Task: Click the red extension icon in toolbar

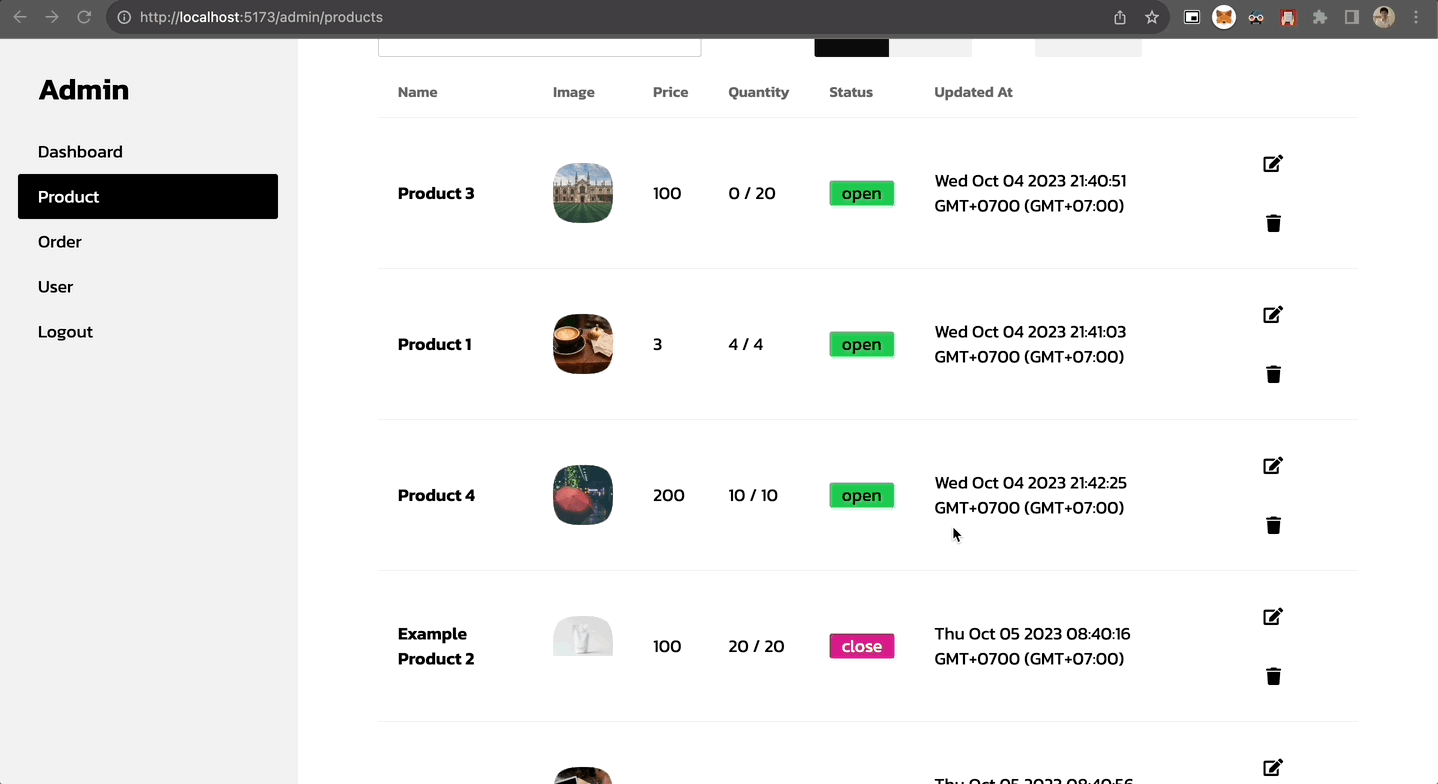Action: coord(1288,17)
